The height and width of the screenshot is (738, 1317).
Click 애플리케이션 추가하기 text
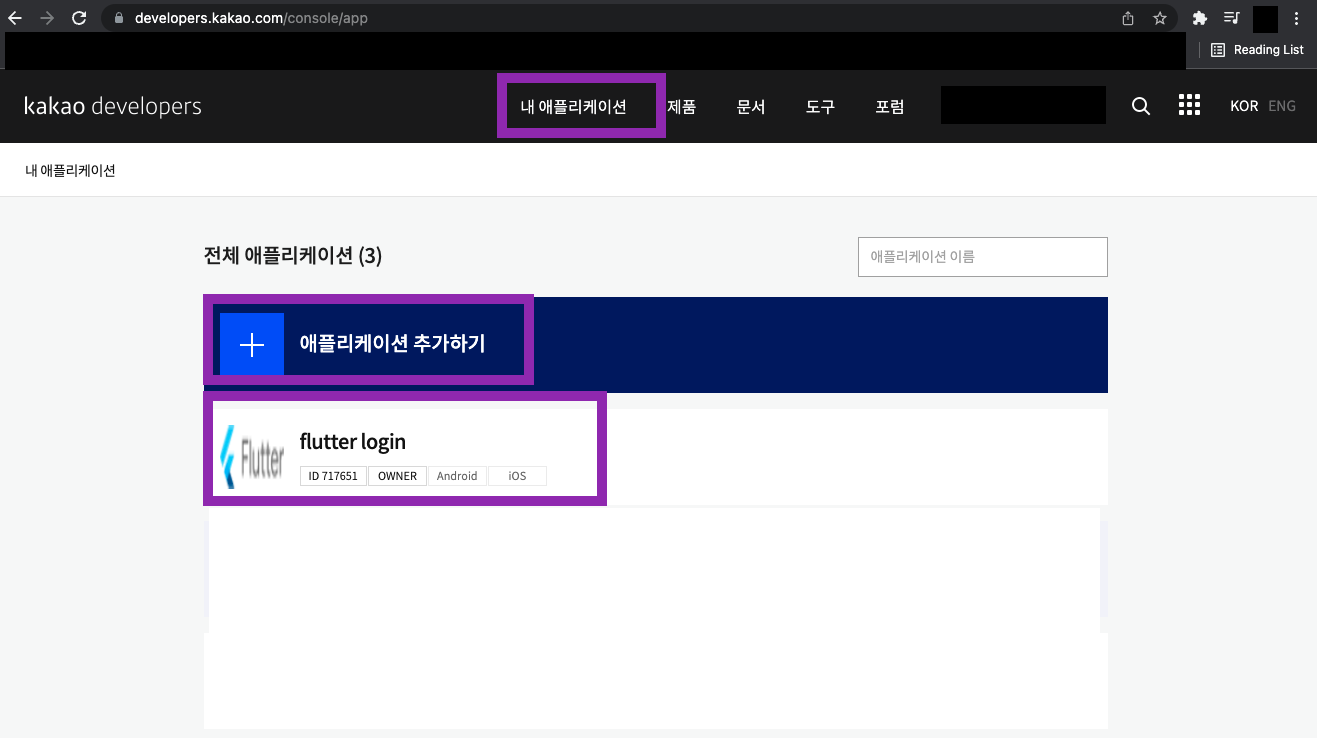click(393, 344)
